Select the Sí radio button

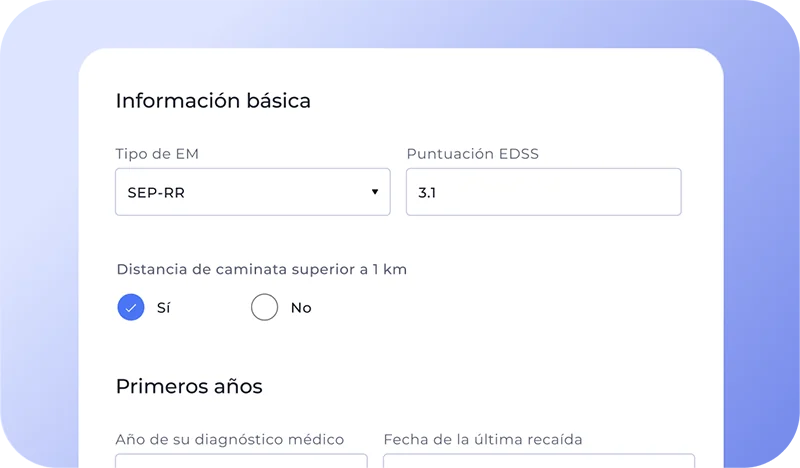(131, 307)
